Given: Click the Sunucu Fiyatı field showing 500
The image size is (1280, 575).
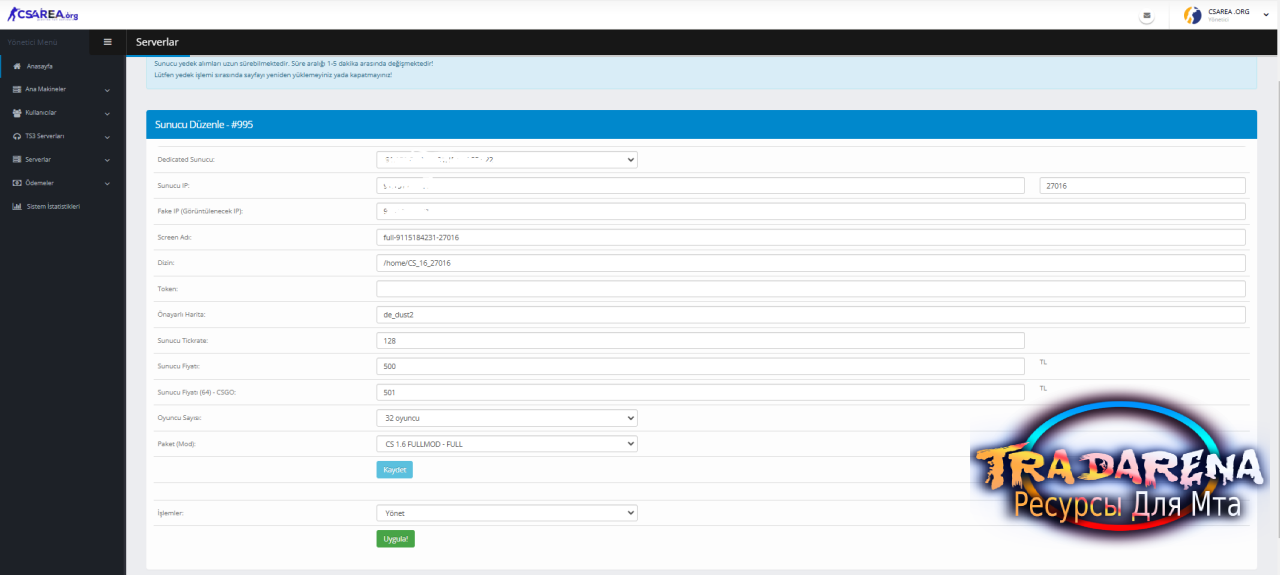Looking at the screenshot, I should click(x=701, y=367).
